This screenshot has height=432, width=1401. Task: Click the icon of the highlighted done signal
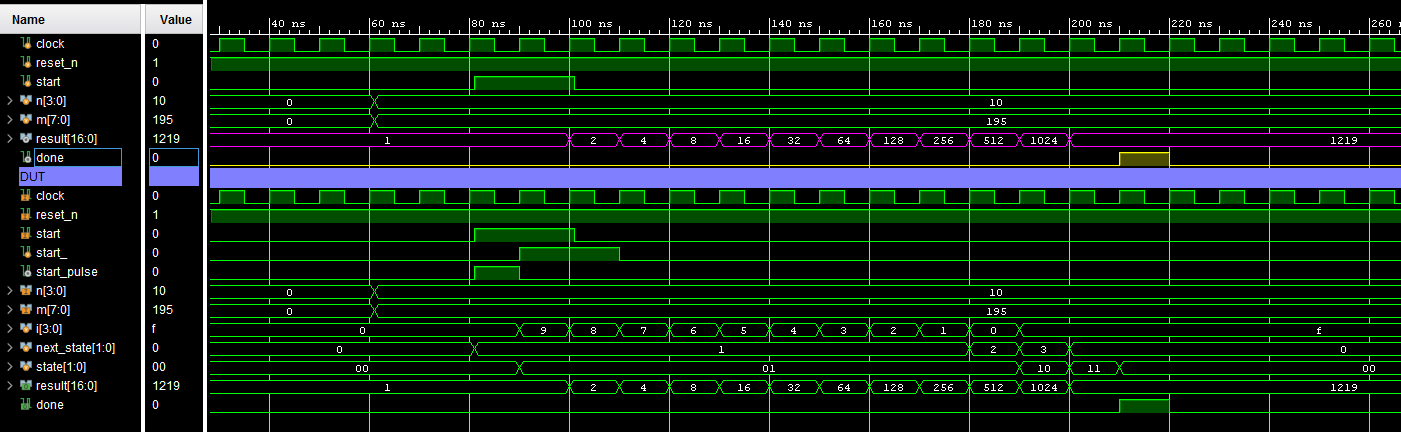(26, 158)
